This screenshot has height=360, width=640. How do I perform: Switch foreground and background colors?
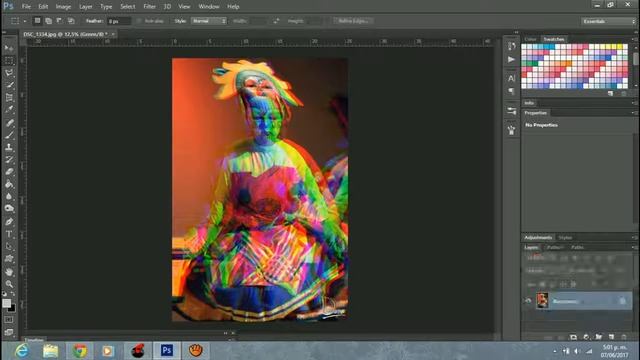tap(13, 294)
